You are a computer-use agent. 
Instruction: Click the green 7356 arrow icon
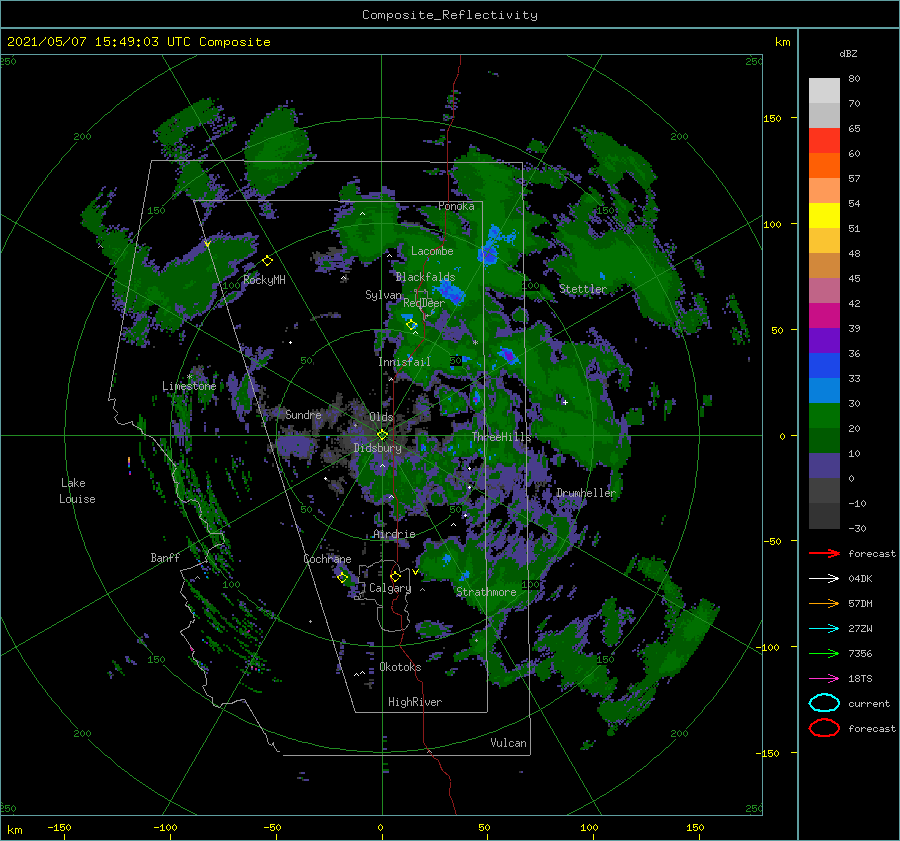click(824, 653)
